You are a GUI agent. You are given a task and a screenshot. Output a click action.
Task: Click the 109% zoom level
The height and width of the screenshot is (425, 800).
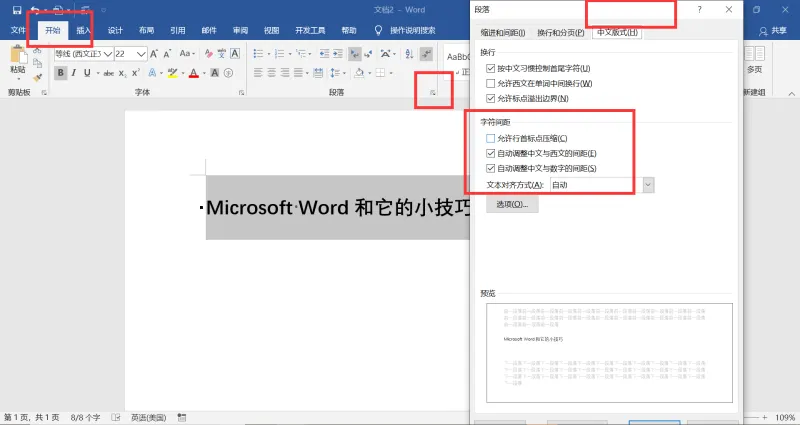coord(785,417)
